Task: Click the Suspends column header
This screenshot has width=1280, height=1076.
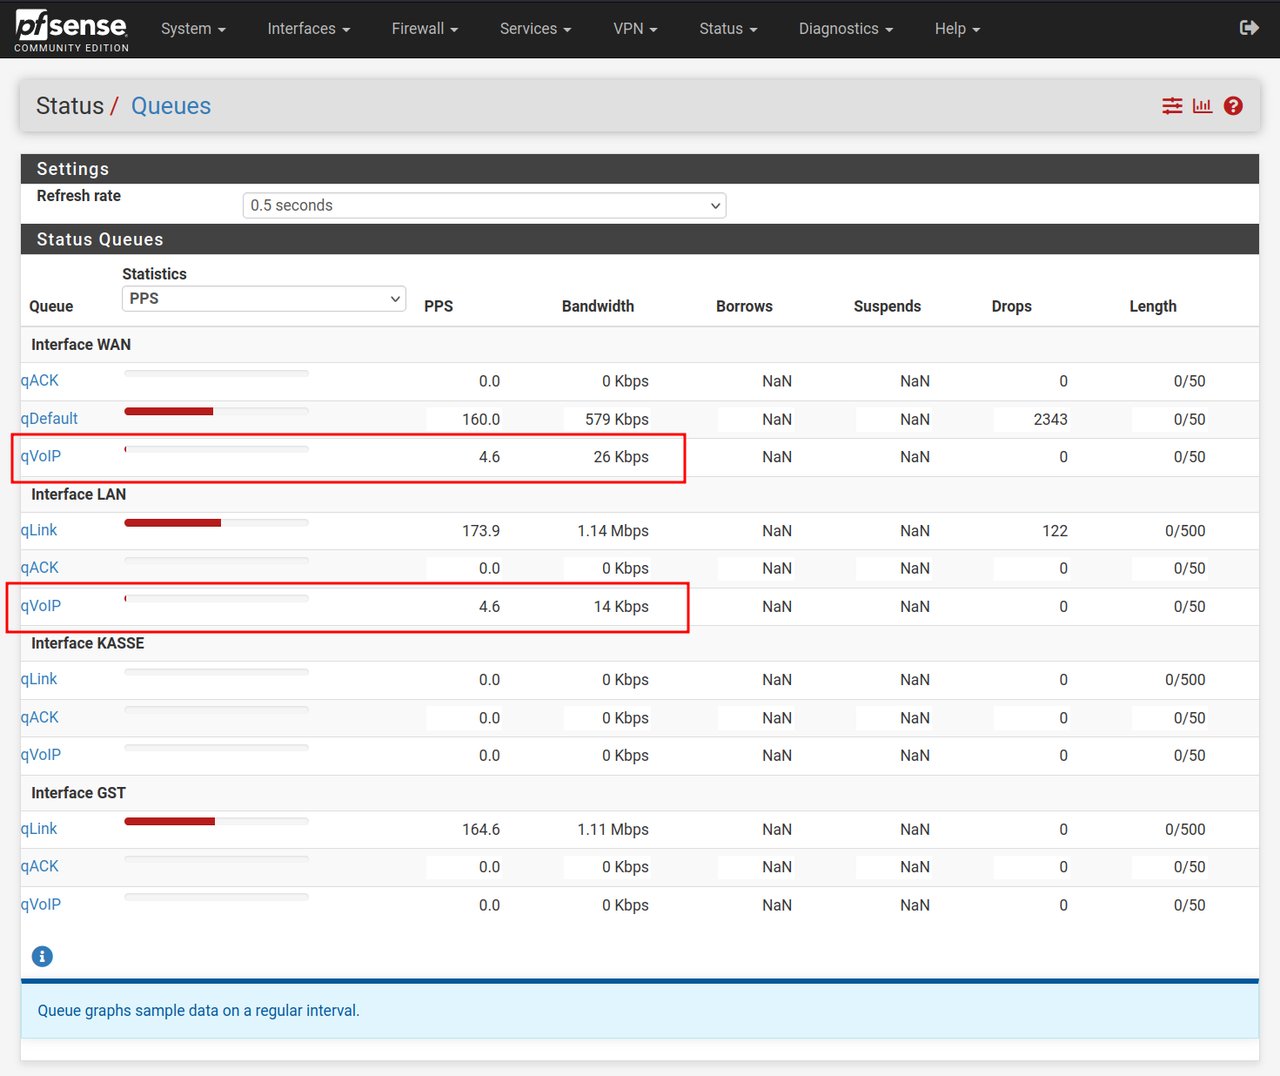Action: [x=887, y=306]
